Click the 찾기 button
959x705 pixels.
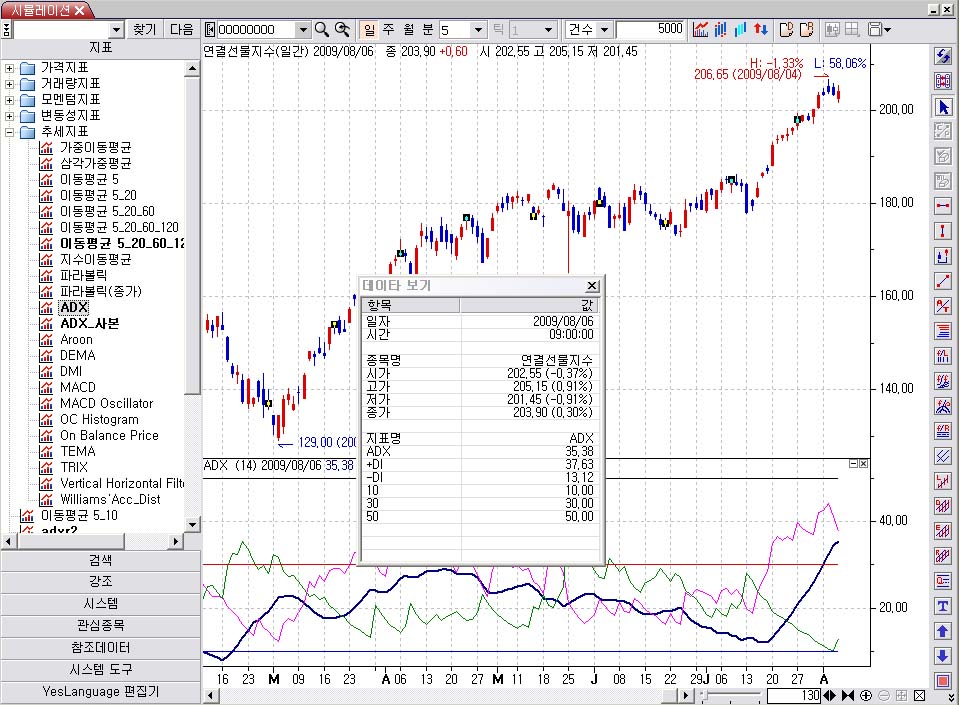[145, 29]
